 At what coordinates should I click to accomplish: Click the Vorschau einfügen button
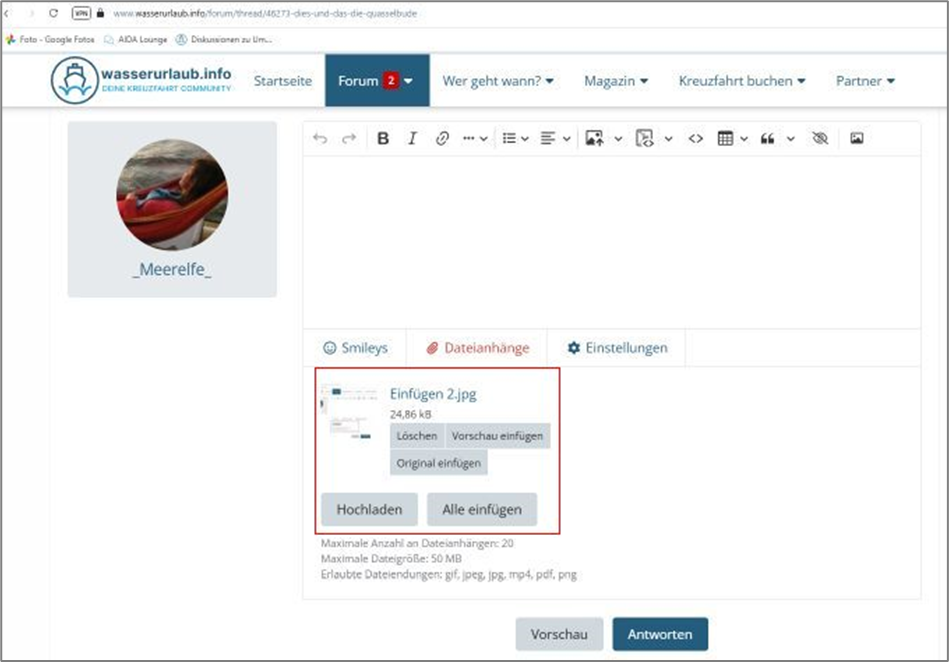[497, 437]
